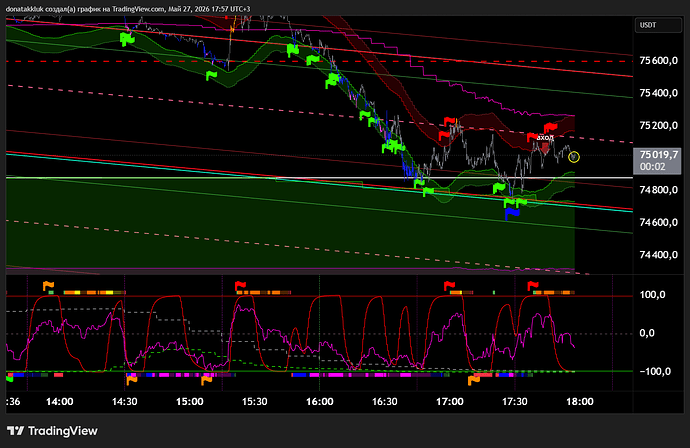Click the 17:00 time axis label
The height and width of the screenshot is (448, 690).
pos(450,402)
